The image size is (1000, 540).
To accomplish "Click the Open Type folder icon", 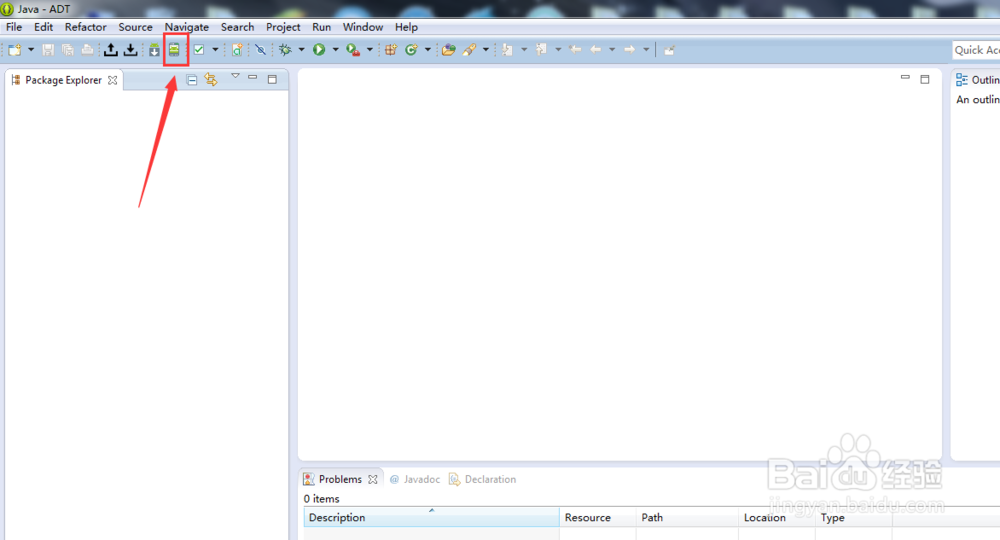I will click(448, 50).
